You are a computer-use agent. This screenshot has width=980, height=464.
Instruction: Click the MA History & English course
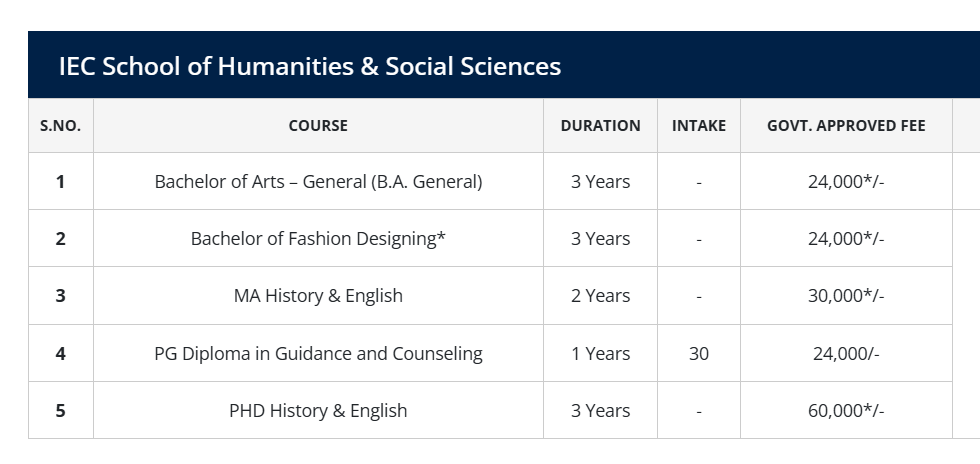pos(318,296)
